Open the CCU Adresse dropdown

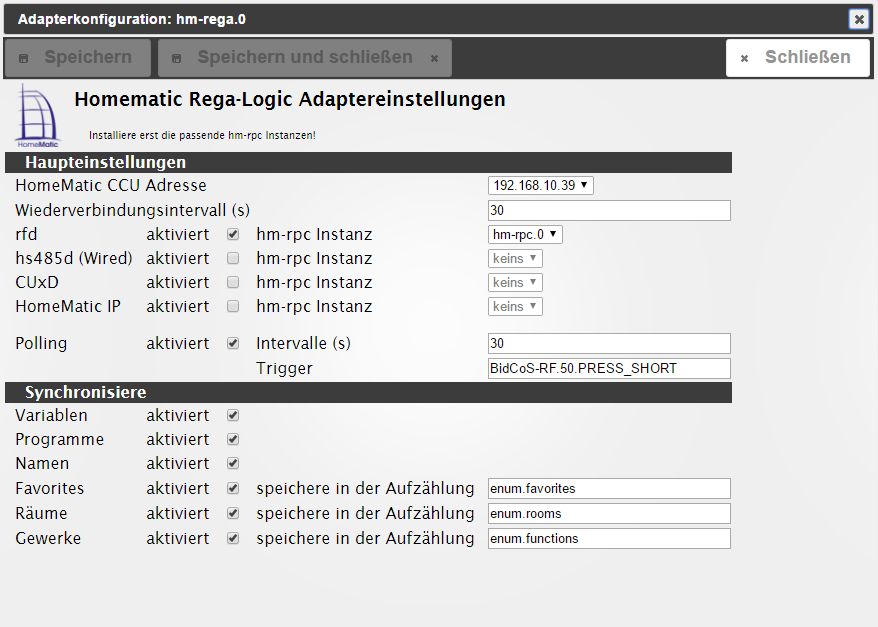541,185
